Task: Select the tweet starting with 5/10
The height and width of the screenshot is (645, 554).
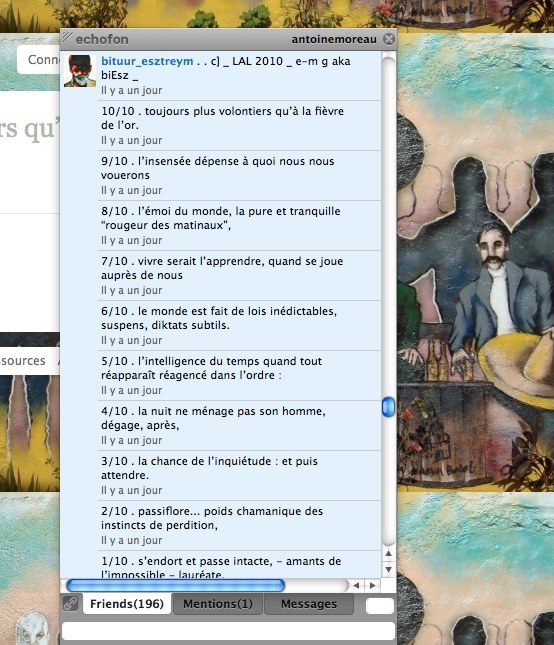Action: [x=240, y=376]
